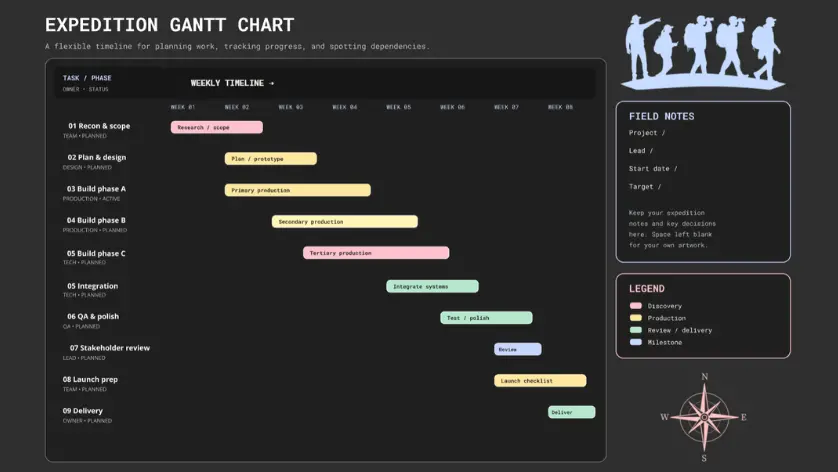This screenshot has width=838, height=472.
Task: Select the 08 Launch prep task
Action: coord(90,380)
